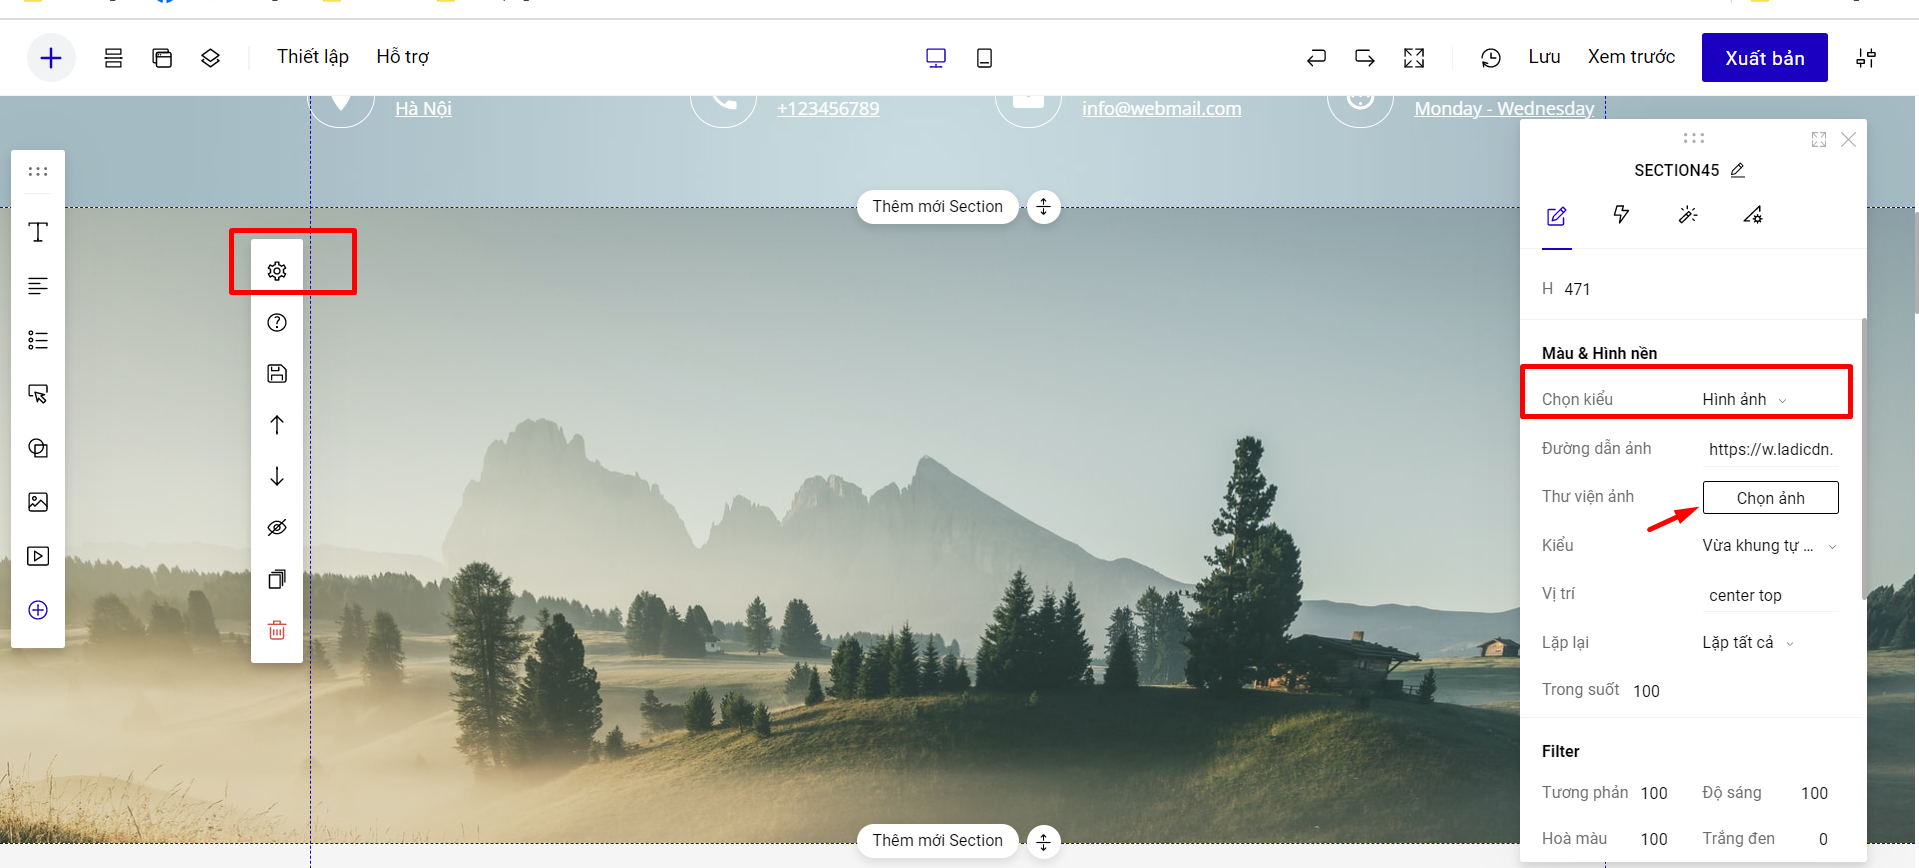Switch to desktop view

point(936,58)
